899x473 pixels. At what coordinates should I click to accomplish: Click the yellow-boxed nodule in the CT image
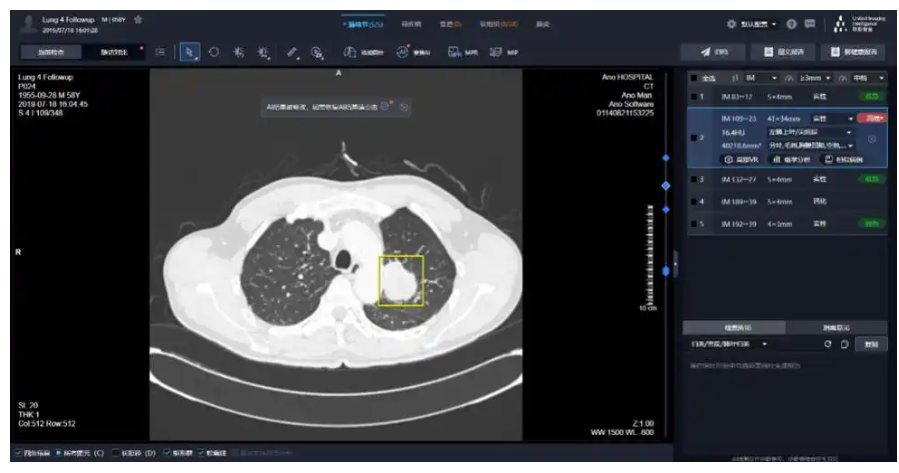tap(401, 280)
